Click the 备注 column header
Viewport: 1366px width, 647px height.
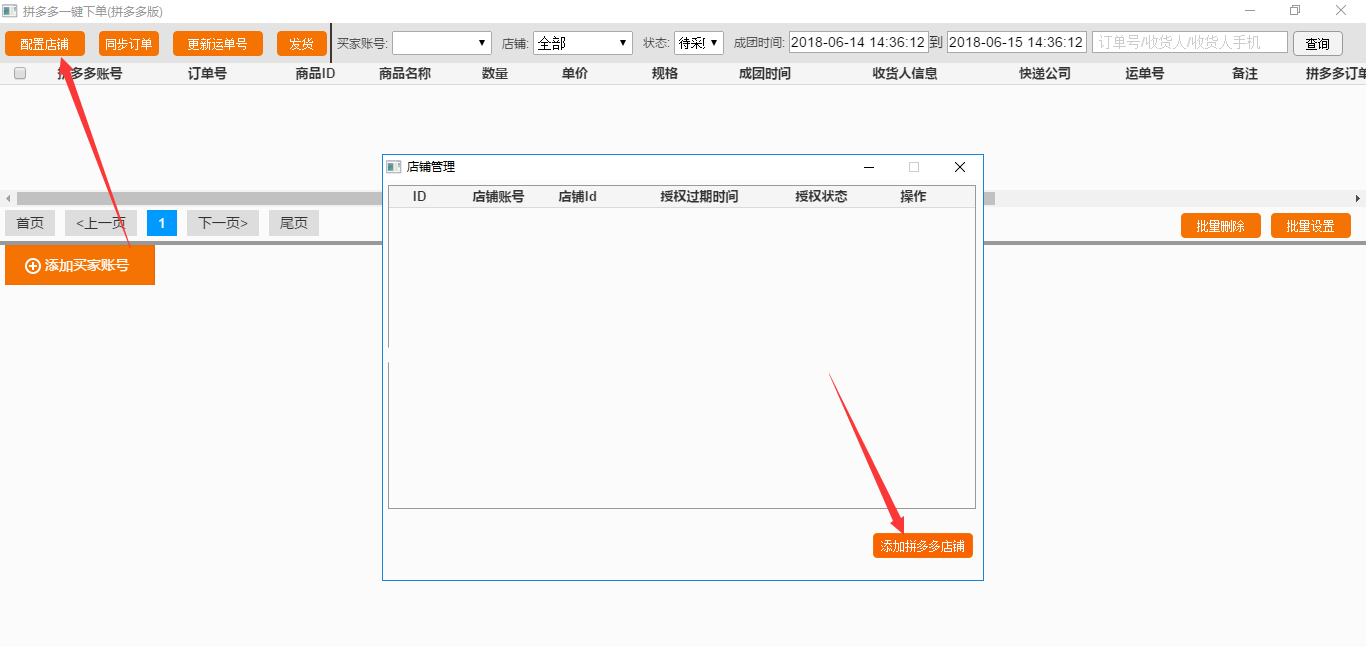1245,73
